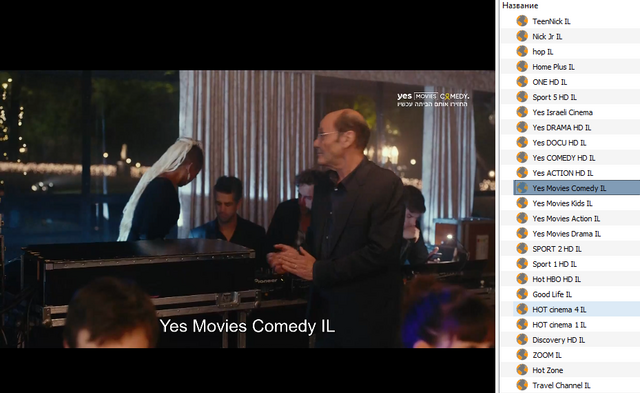Open Home Plus IL channel

[x=553, y=67]
